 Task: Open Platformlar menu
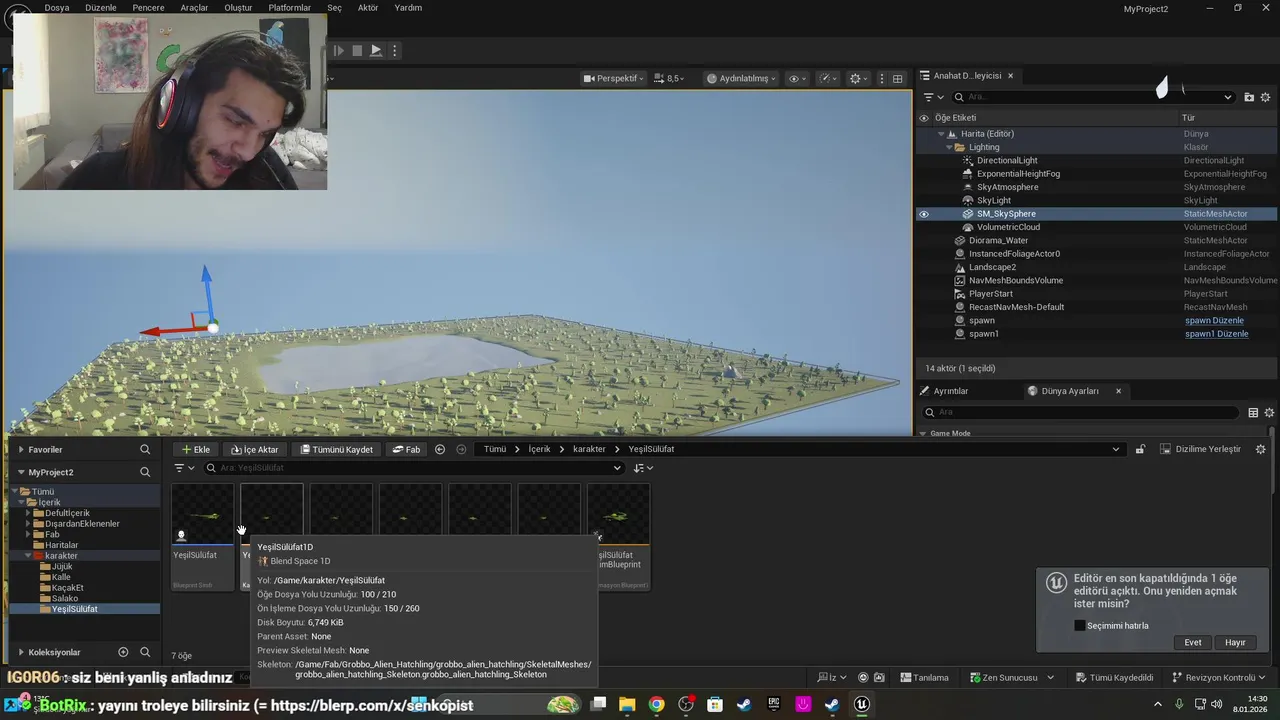click(x=289, y=8)
